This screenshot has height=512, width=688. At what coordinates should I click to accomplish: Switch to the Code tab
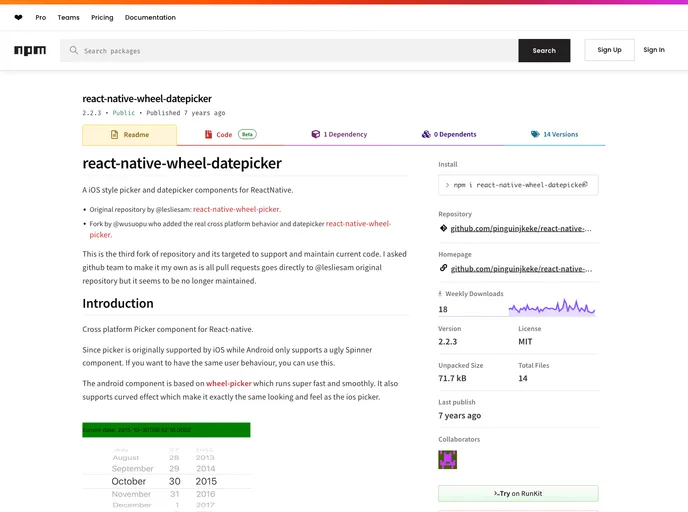tap(230, 134)
